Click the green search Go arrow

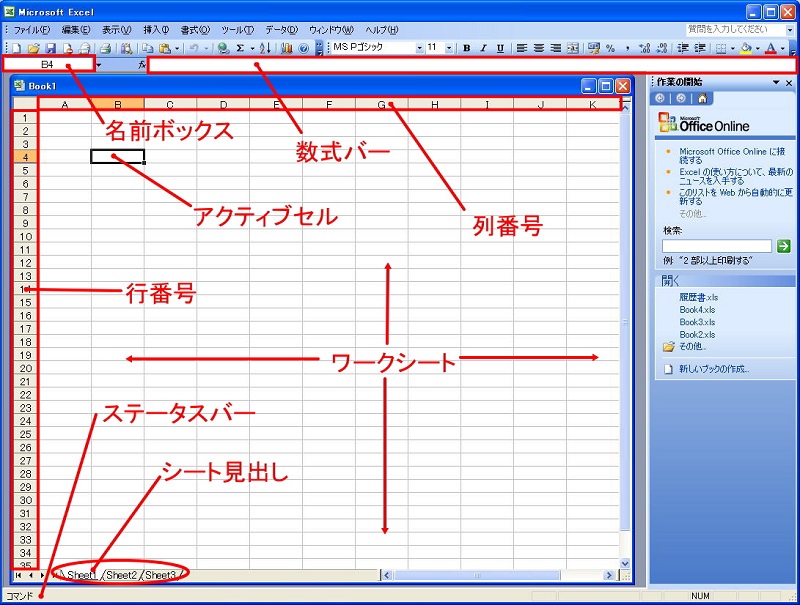783,246
